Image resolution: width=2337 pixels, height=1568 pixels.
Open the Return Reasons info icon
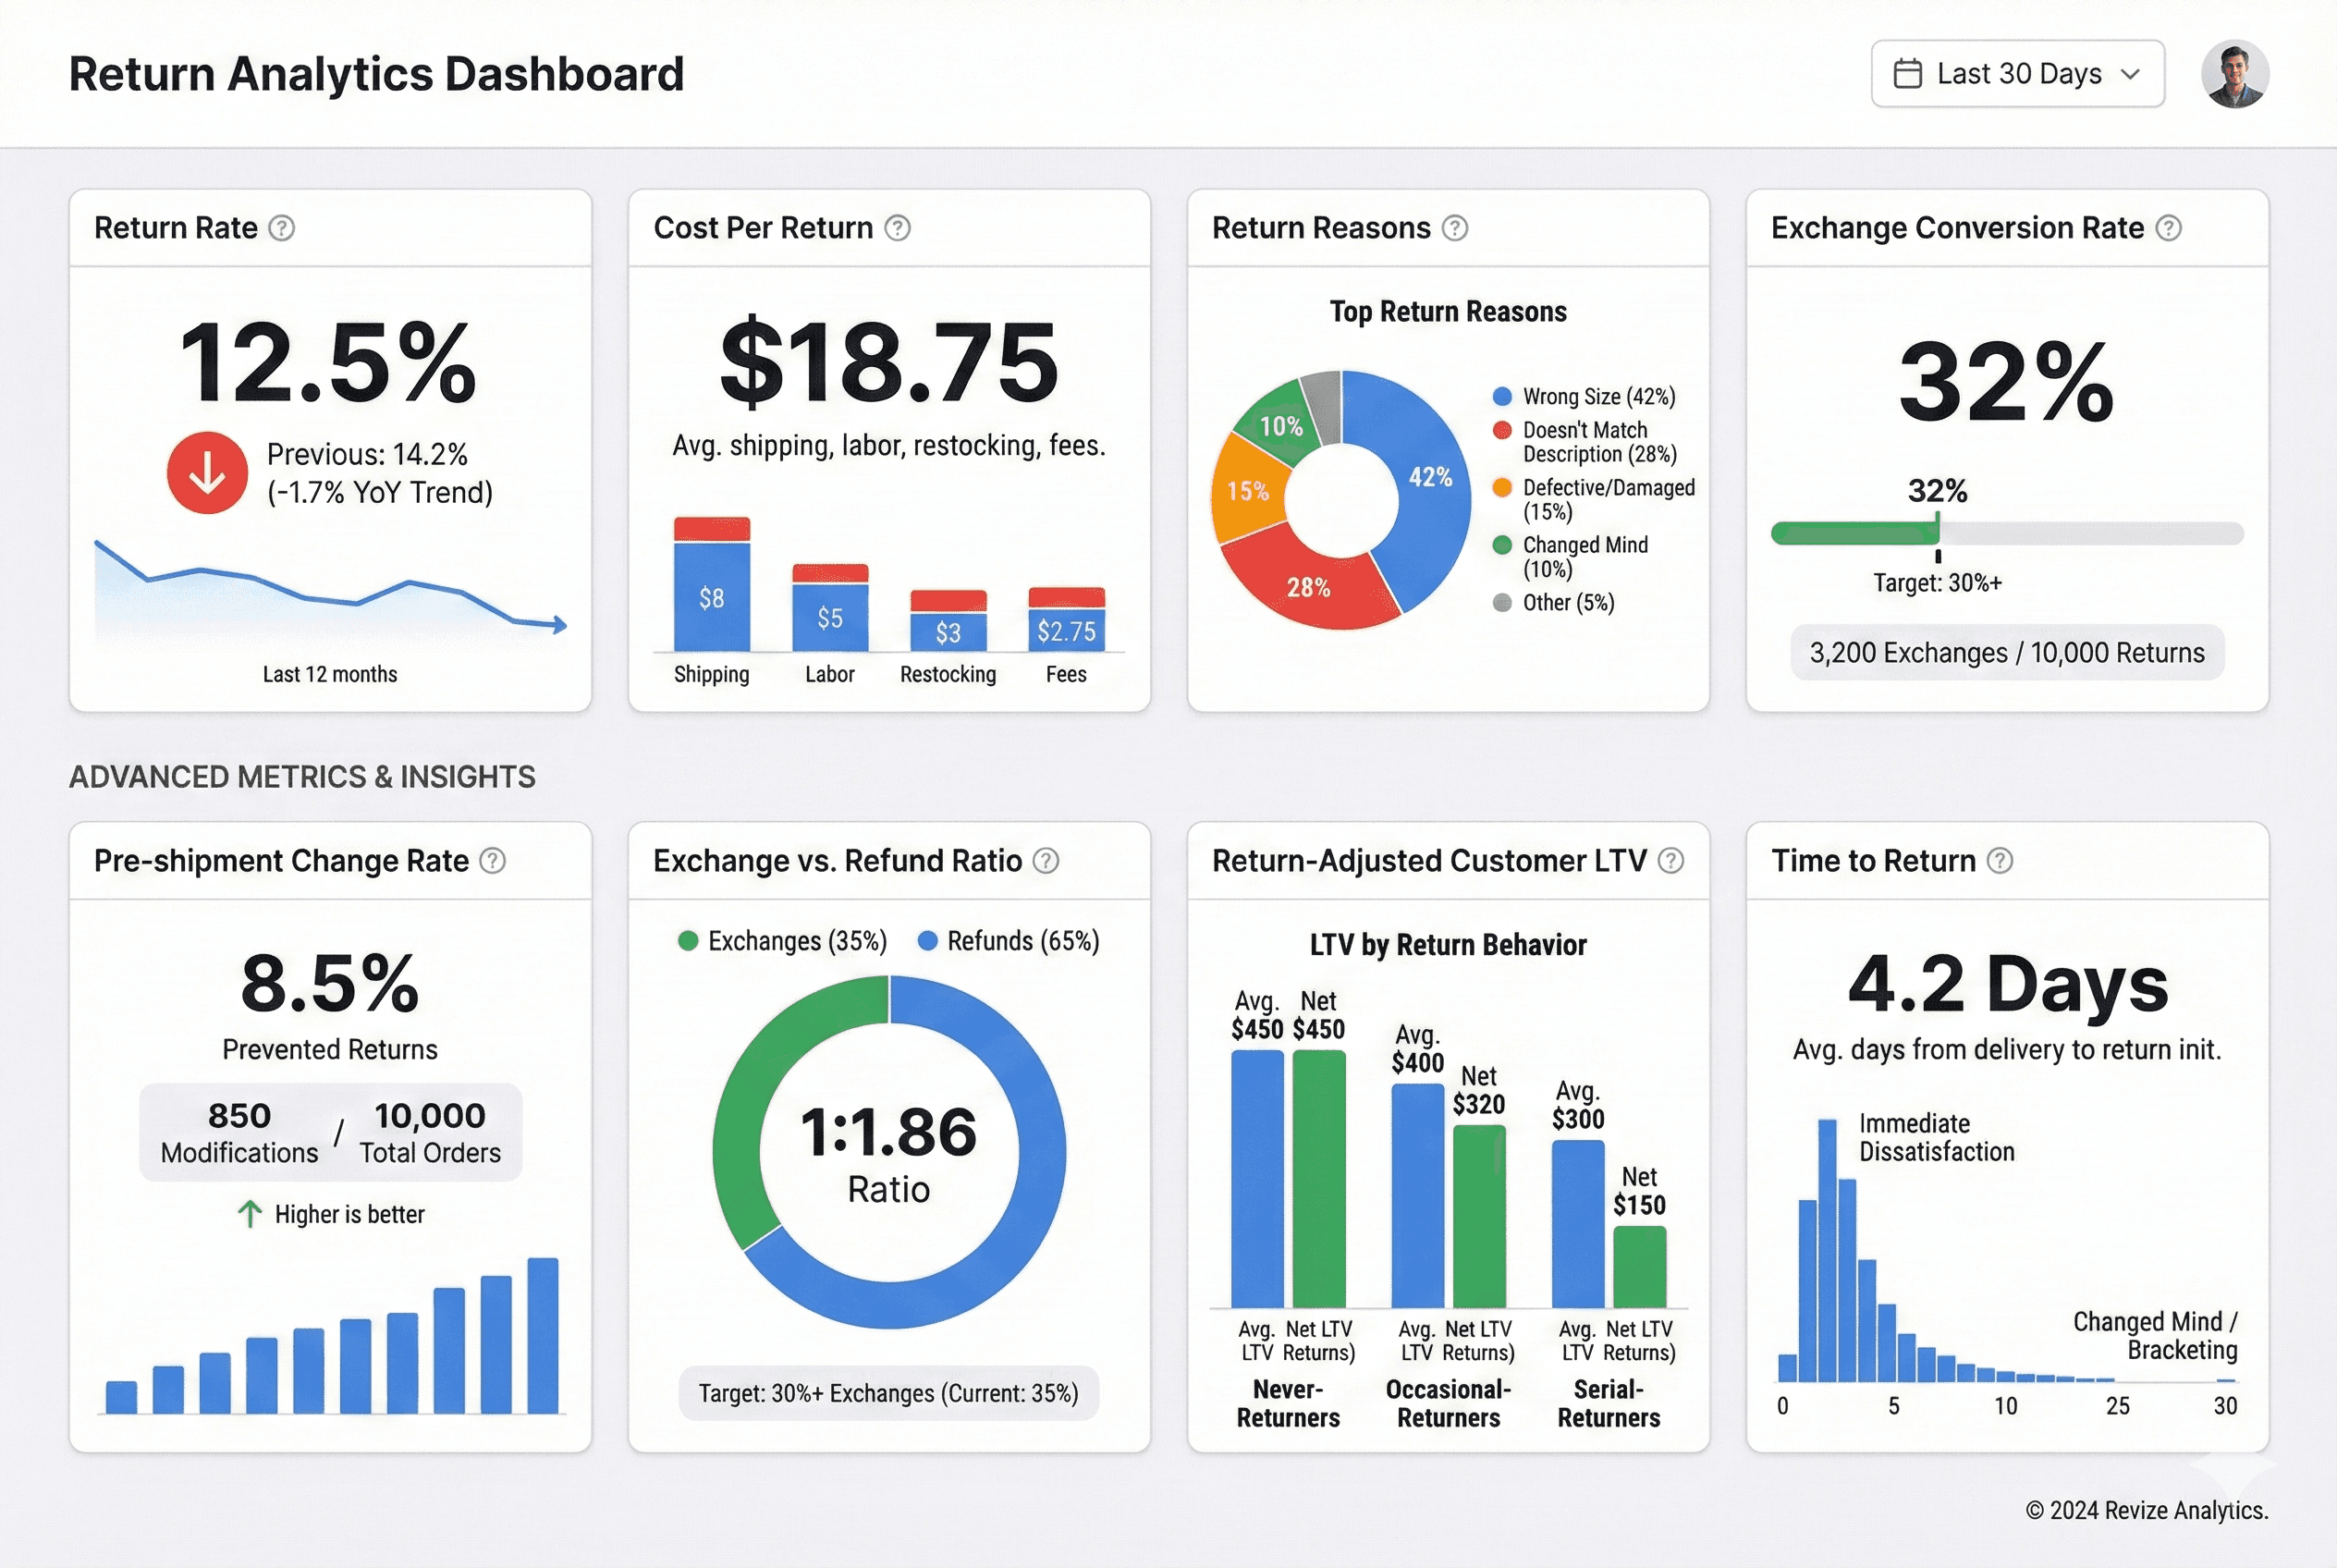coord(1456,228)
